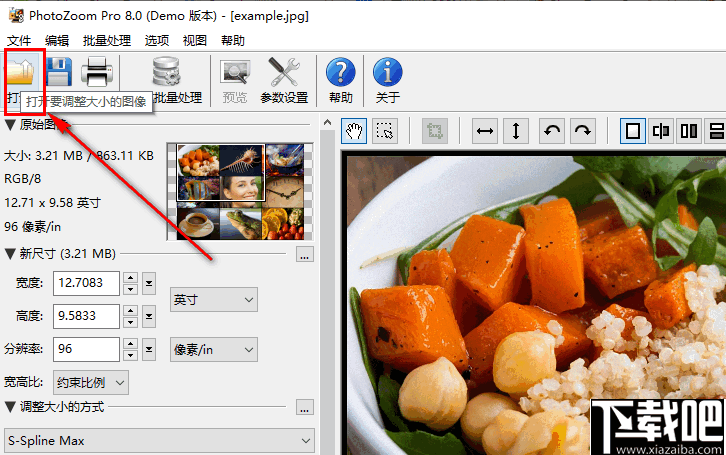Click the crop tool icon
The image size is (726, 455).
pyautogui.click(x=435, y=131)
